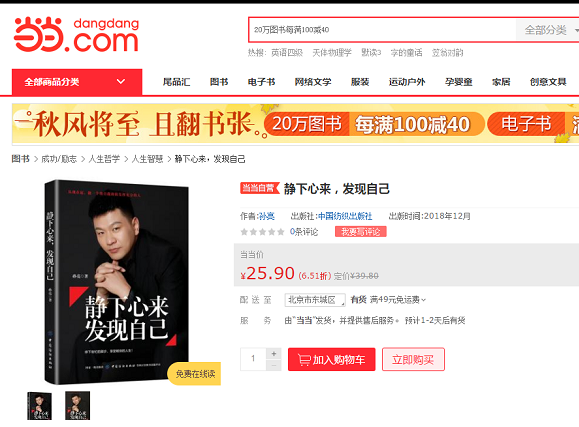Decrease quantity with the minus stepper
Screen dimensions: 579x427
(274, 365)
